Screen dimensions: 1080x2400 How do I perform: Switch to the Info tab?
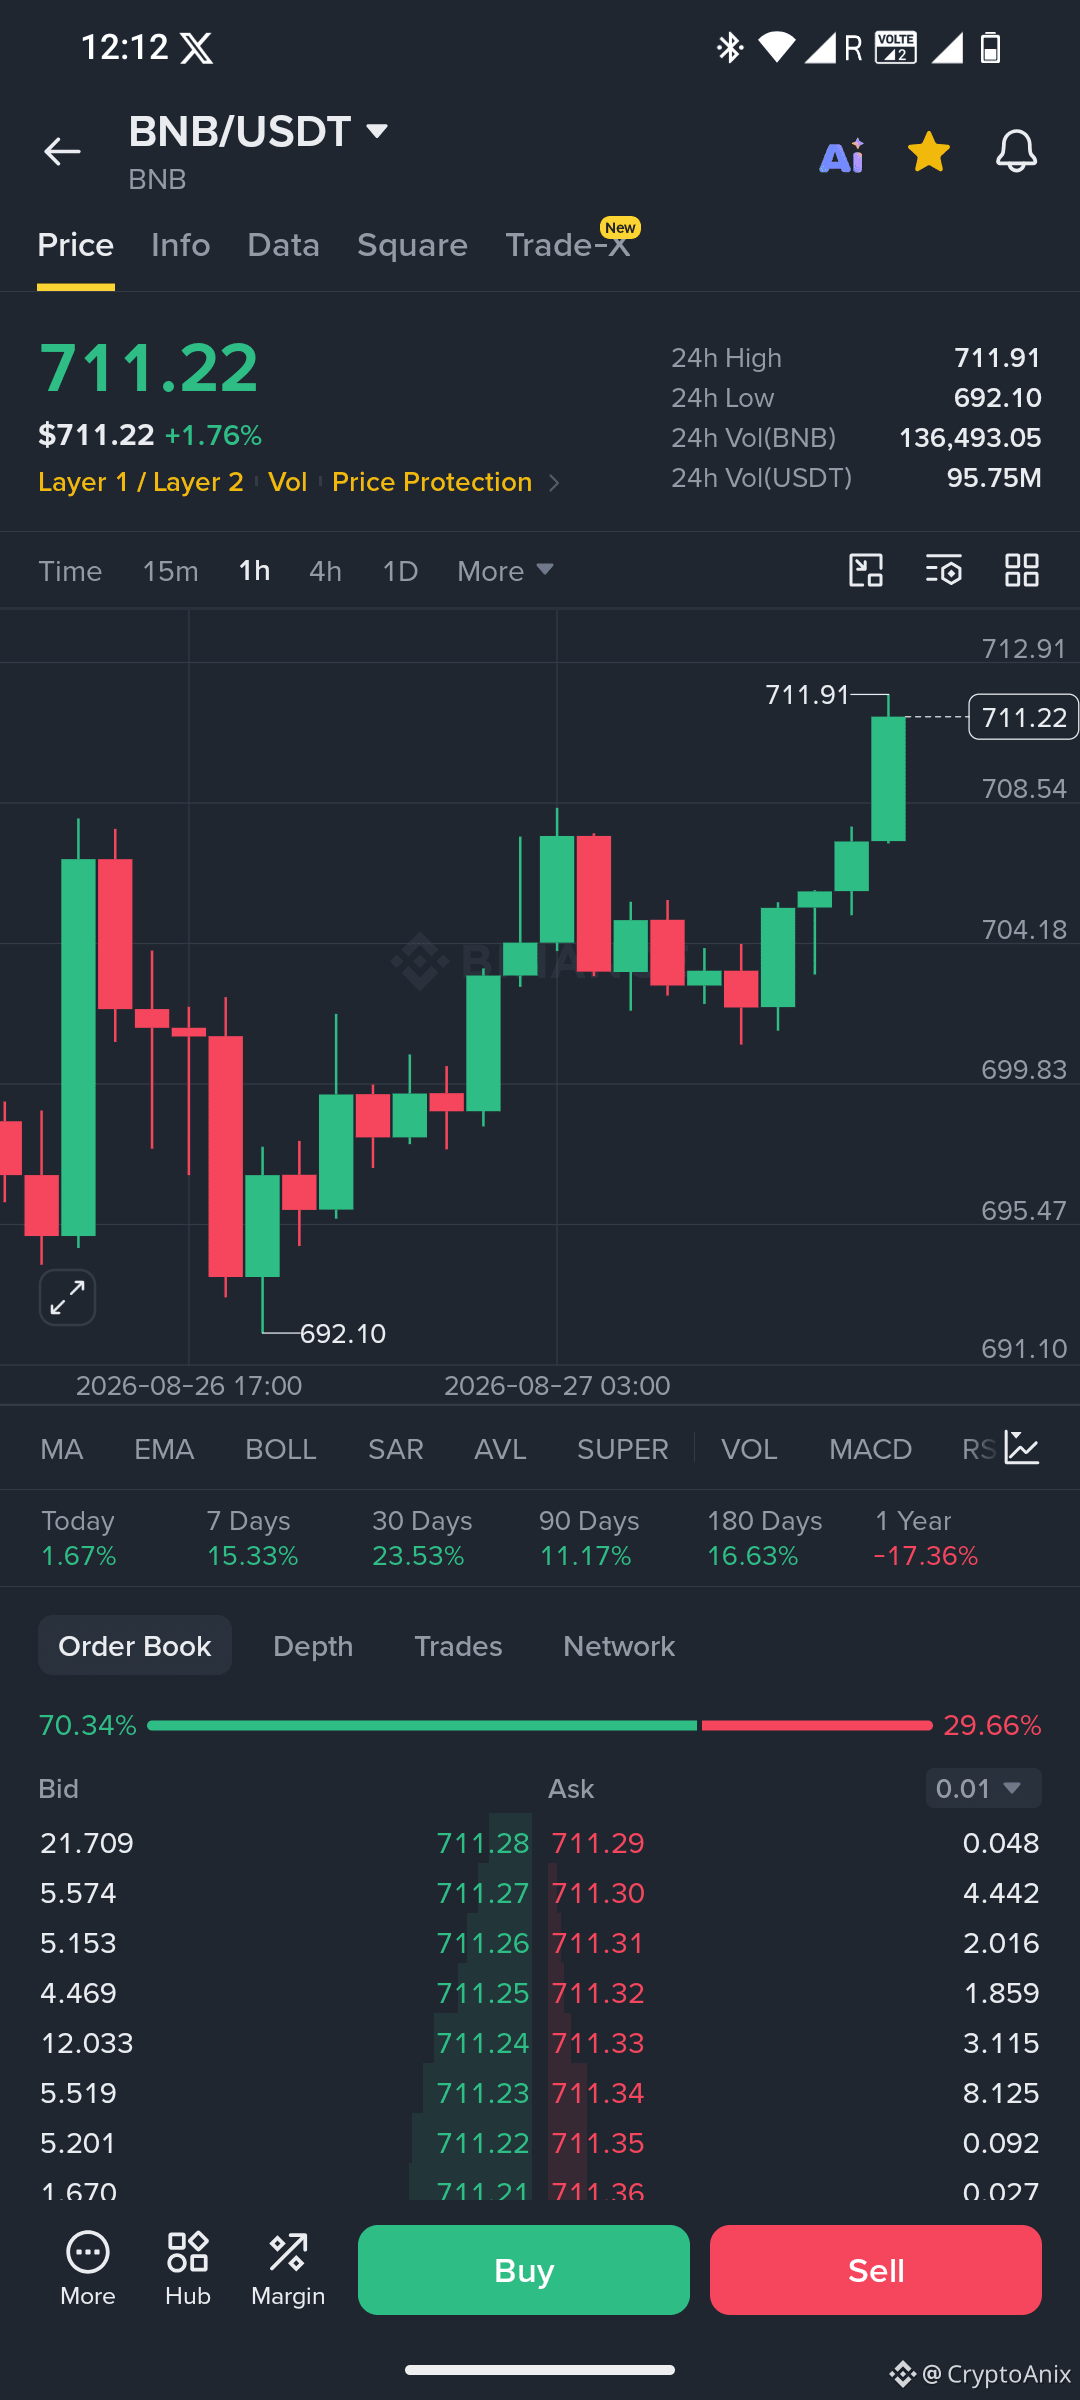tap(181, 245)
